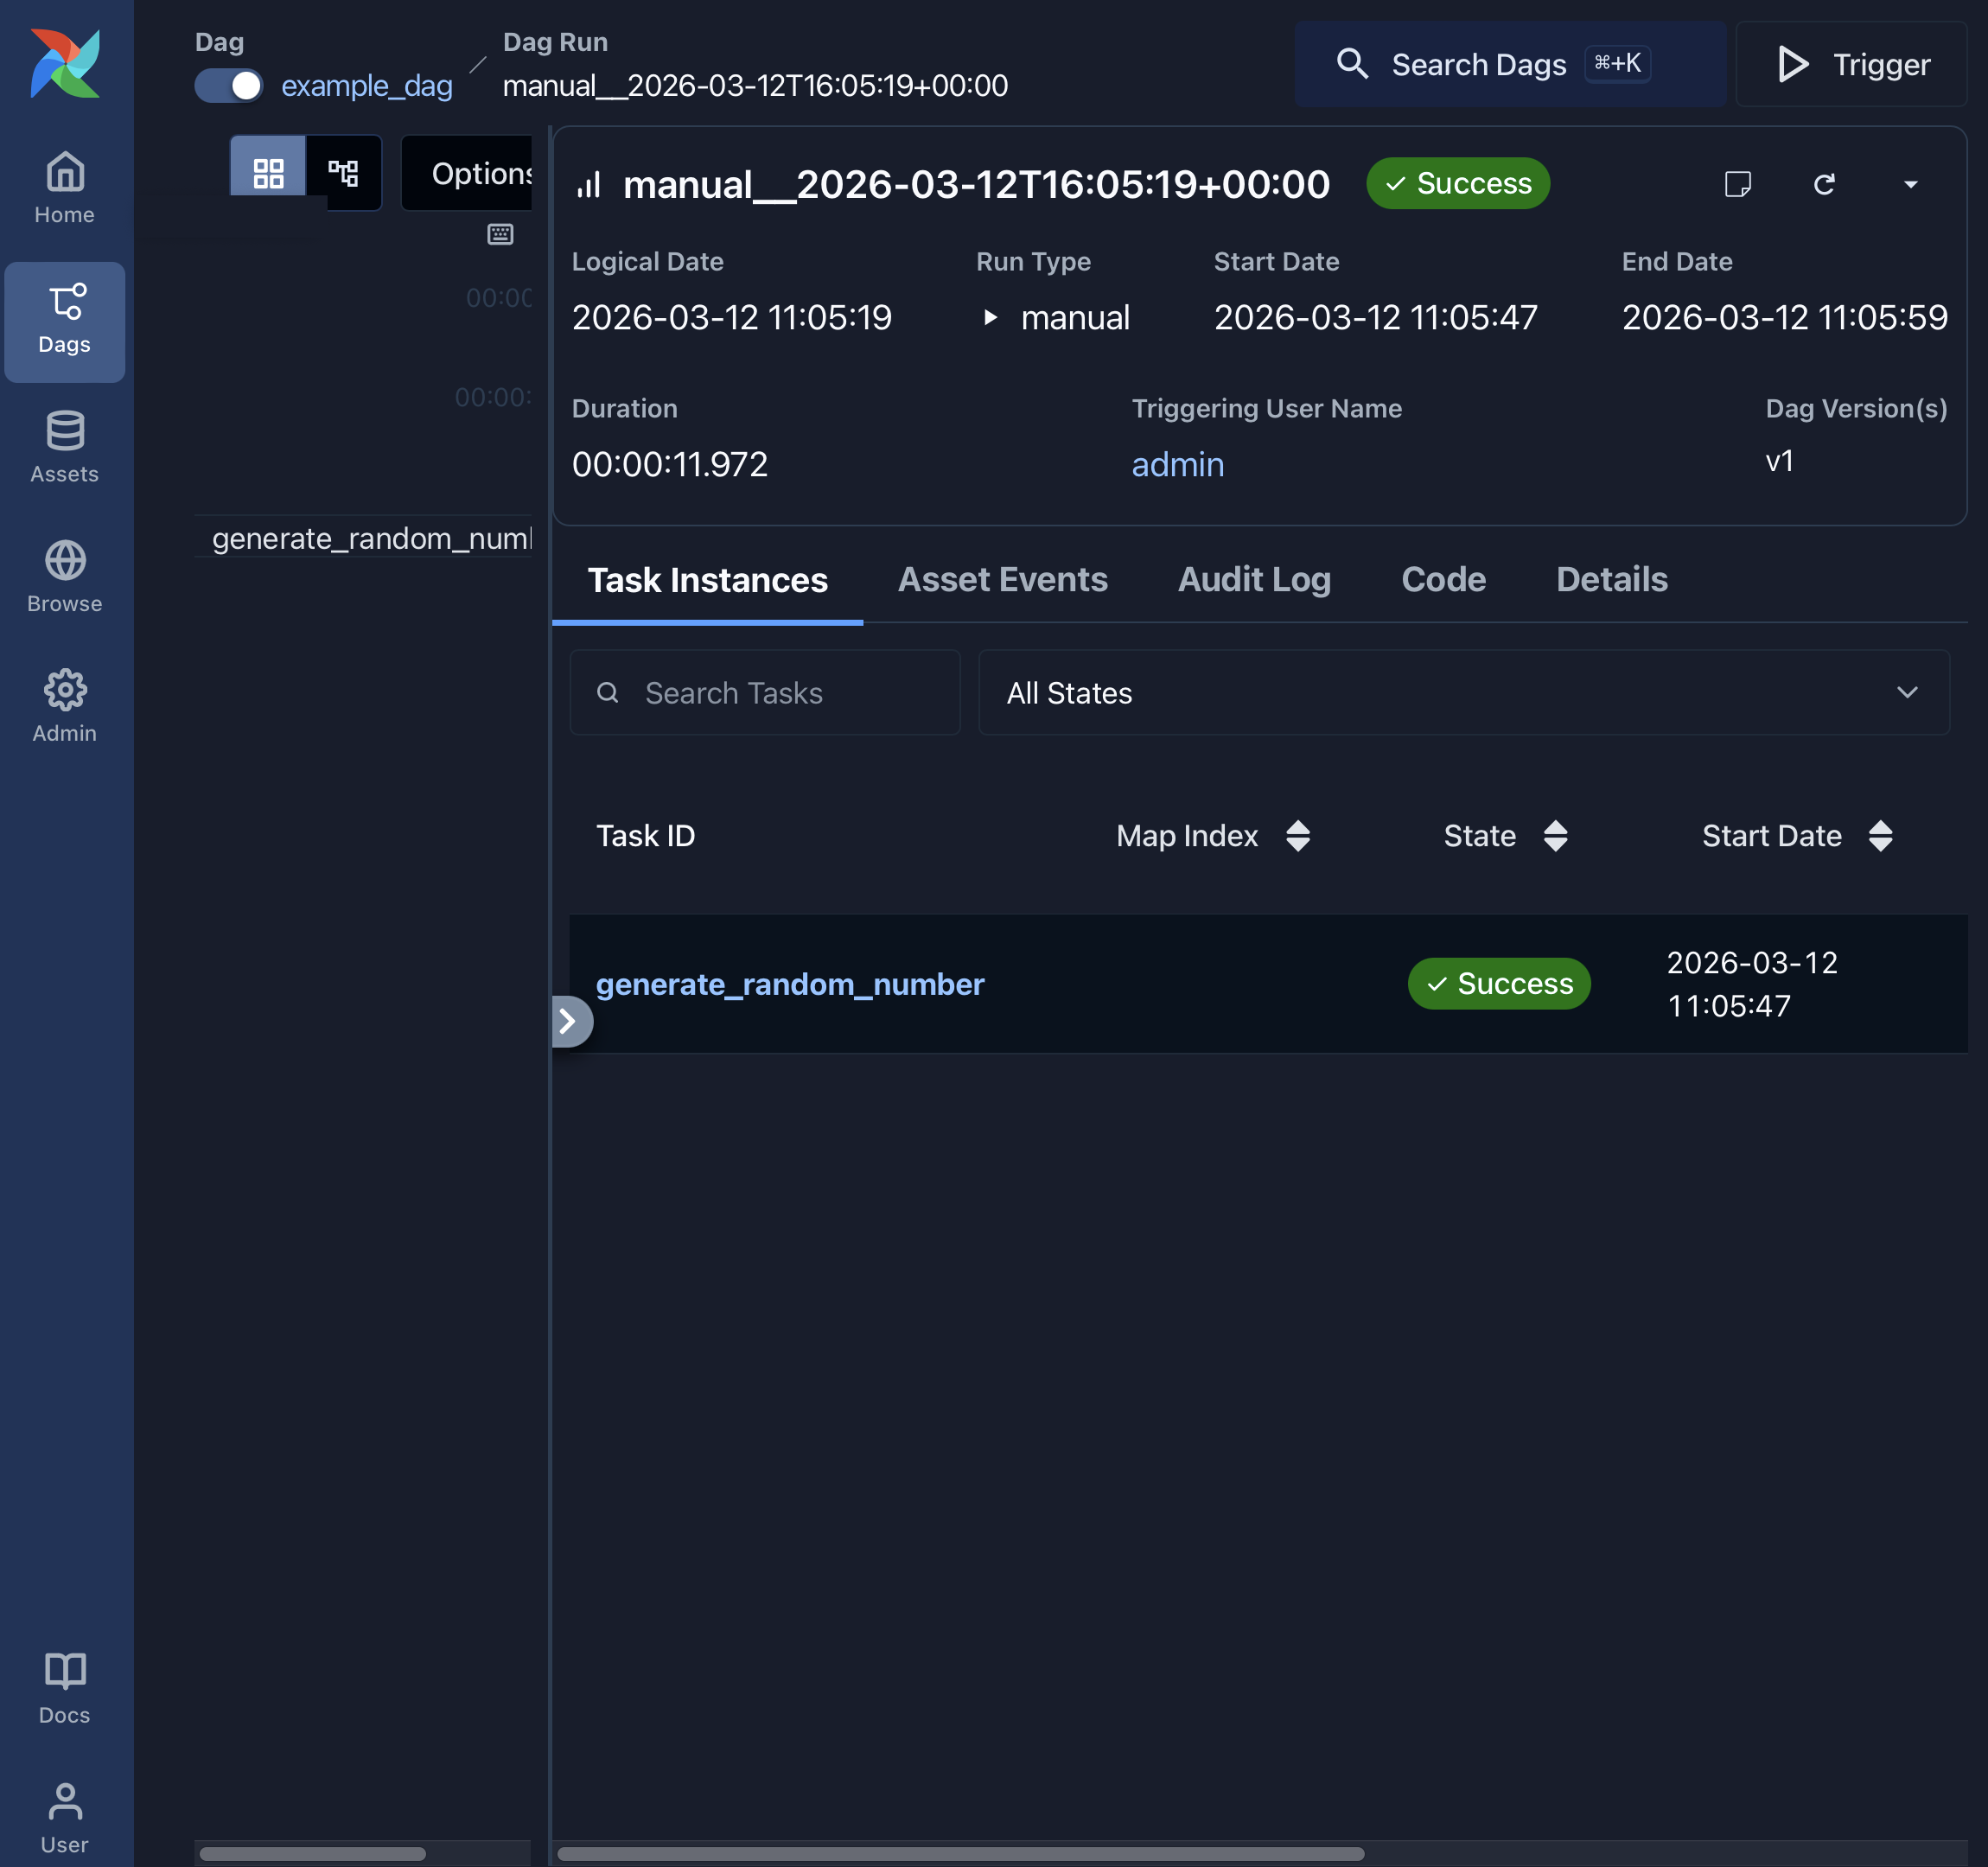Click the admin triggering user link
Image resolution: width=1988 pixels, height=1867 pixels.
click(x=1177, y=464)
